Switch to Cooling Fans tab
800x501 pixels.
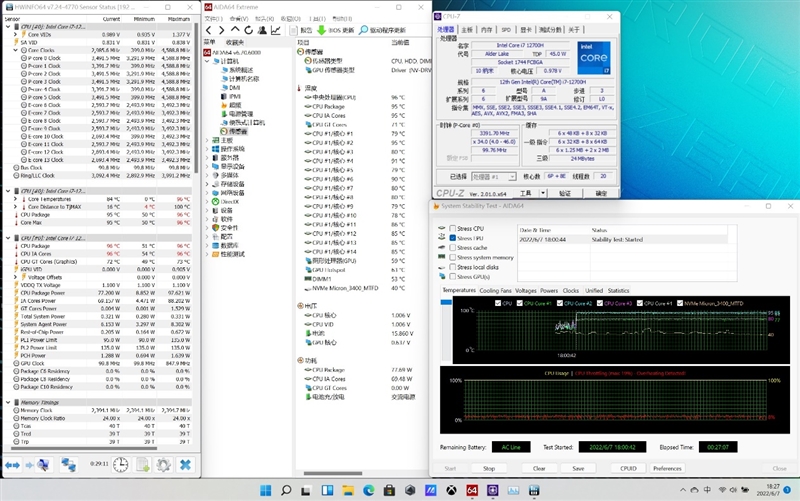[495, 291]
